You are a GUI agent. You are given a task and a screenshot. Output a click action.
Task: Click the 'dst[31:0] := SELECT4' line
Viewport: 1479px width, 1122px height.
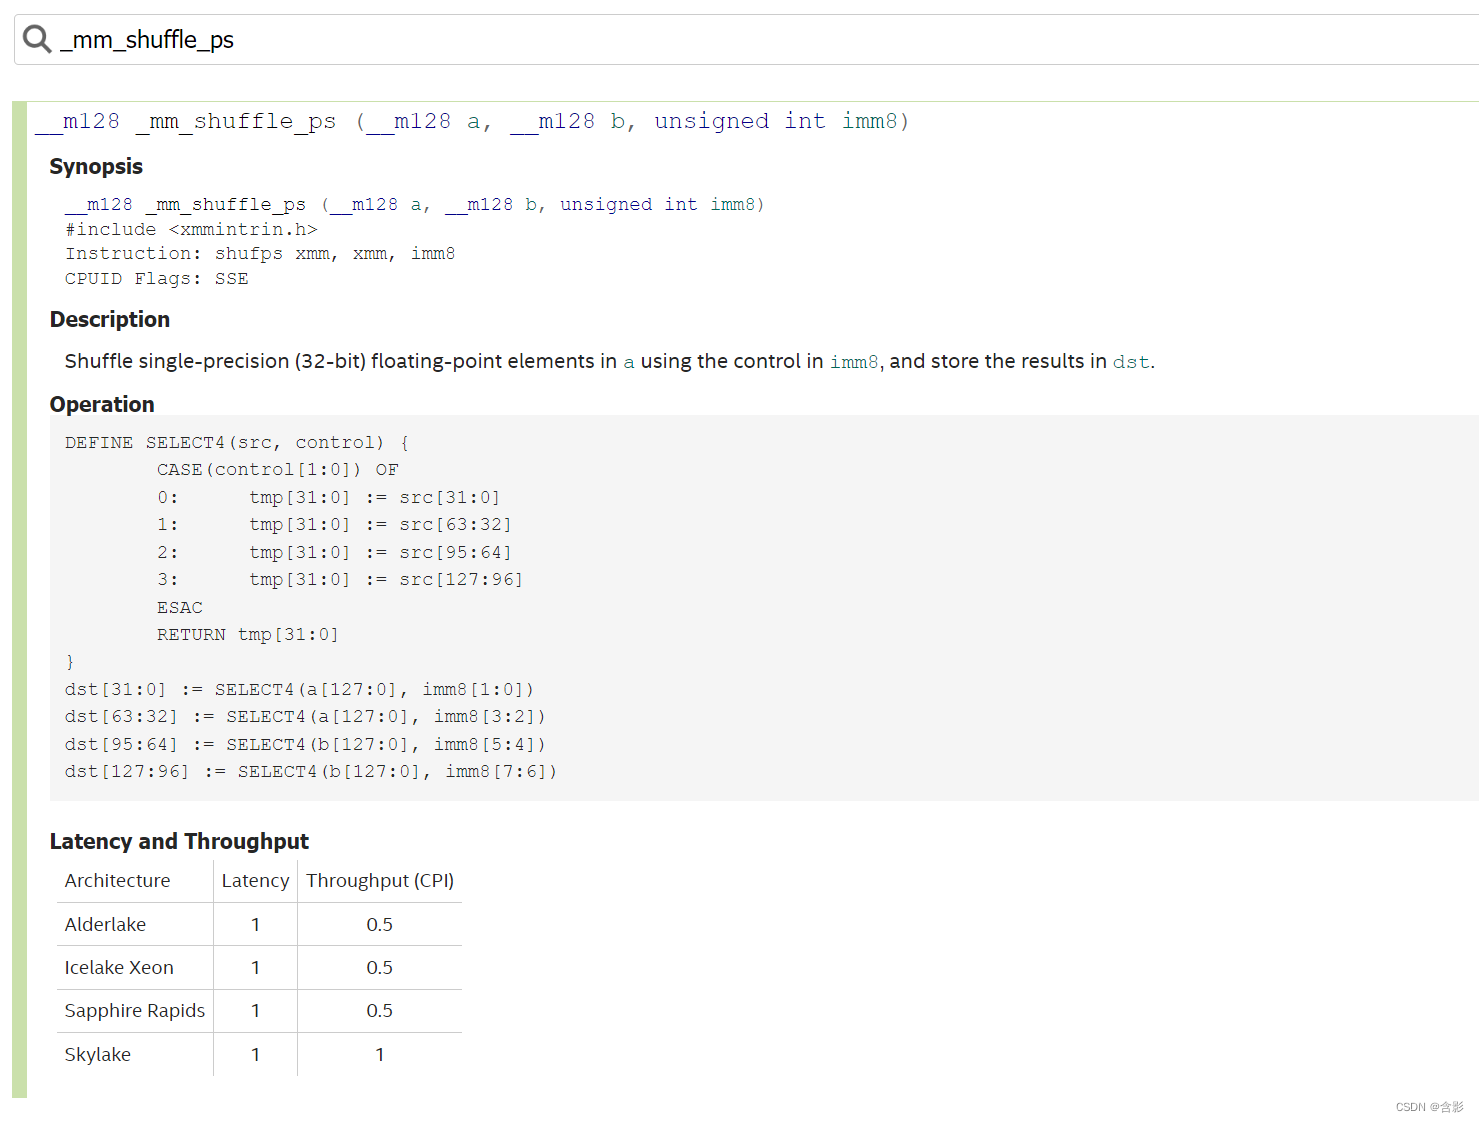(300, 690)
